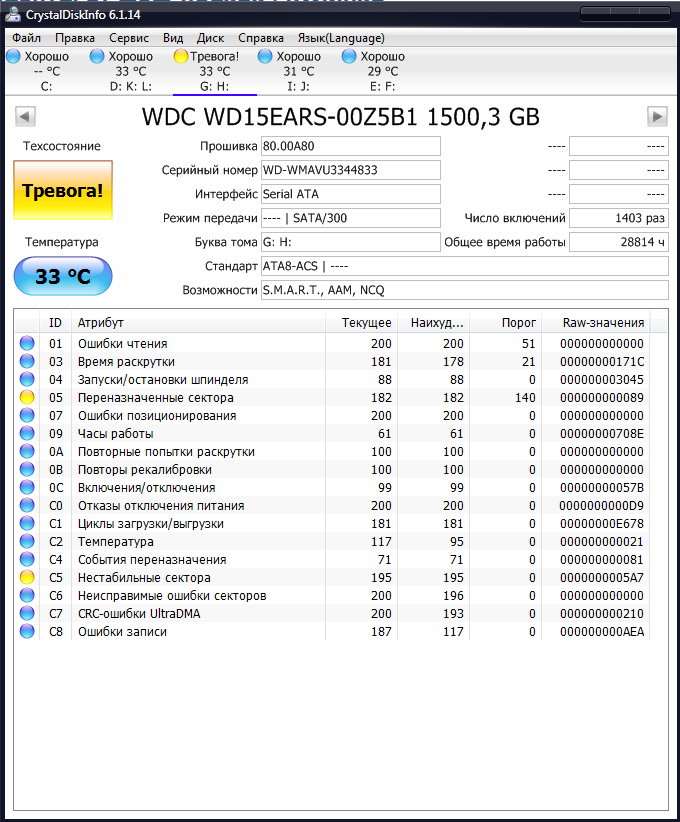This screenshot has height=822, width=680.
Task: Open the Правка menu
Action: (75, 38)
